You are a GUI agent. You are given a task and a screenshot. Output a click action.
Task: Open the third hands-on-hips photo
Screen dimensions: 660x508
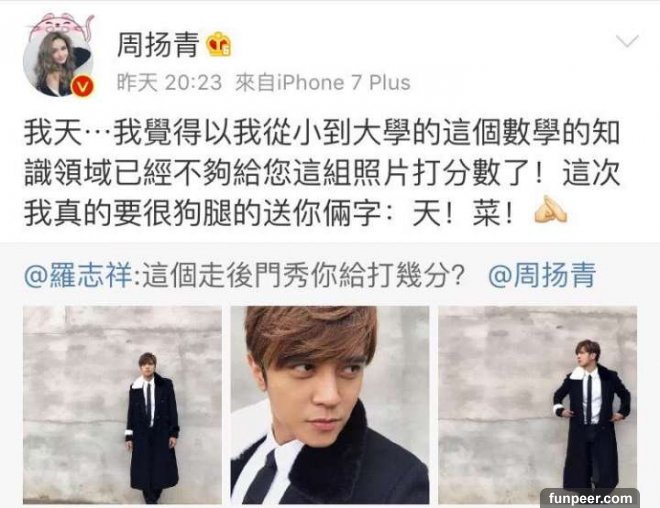coord(538,405)
